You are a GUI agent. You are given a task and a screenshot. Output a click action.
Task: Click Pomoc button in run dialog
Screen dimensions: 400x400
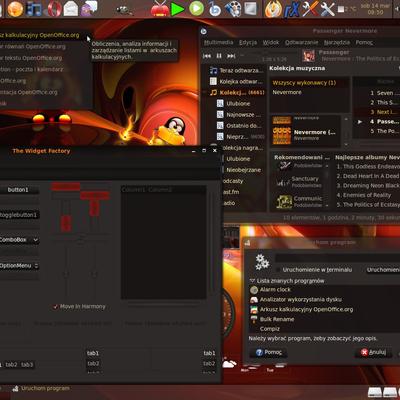click(x=269, y=352)
